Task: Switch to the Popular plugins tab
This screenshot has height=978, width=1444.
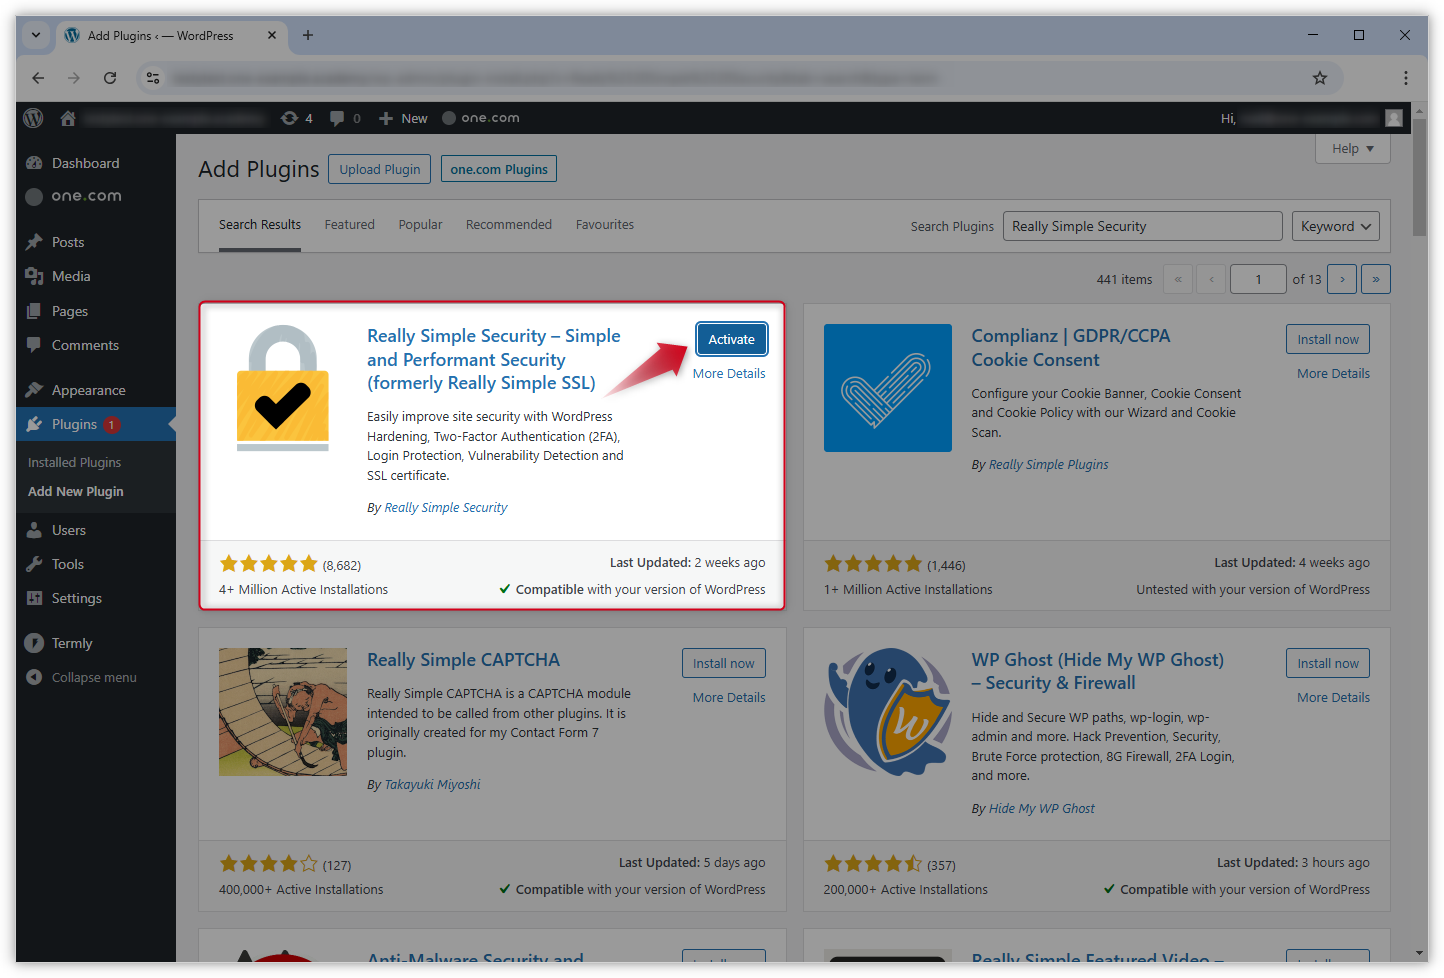Action: [420, 224]
